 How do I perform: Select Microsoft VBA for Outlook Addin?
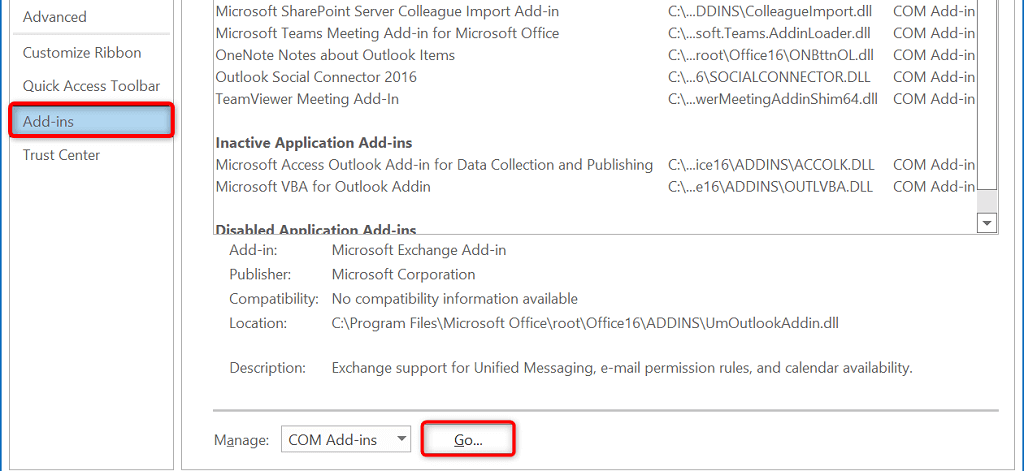[x=323, y=187]
